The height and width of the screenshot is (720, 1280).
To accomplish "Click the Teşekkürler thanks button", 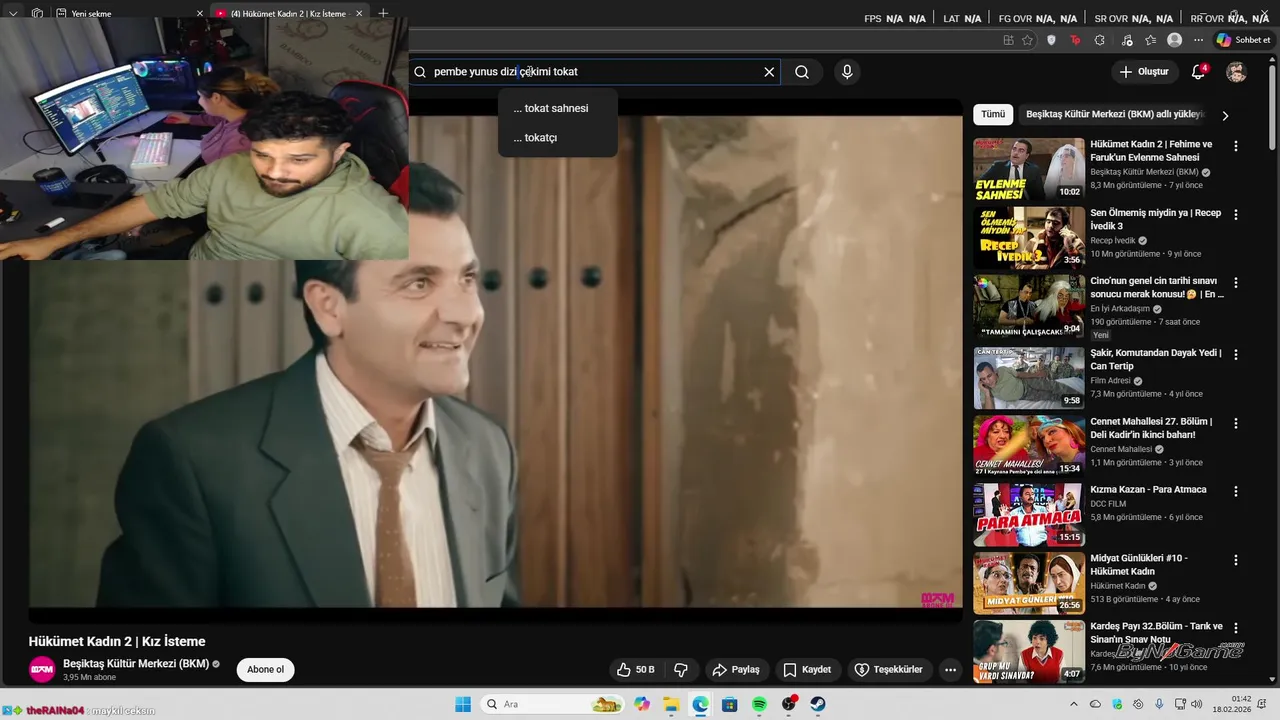I will (x=889, y=670).
